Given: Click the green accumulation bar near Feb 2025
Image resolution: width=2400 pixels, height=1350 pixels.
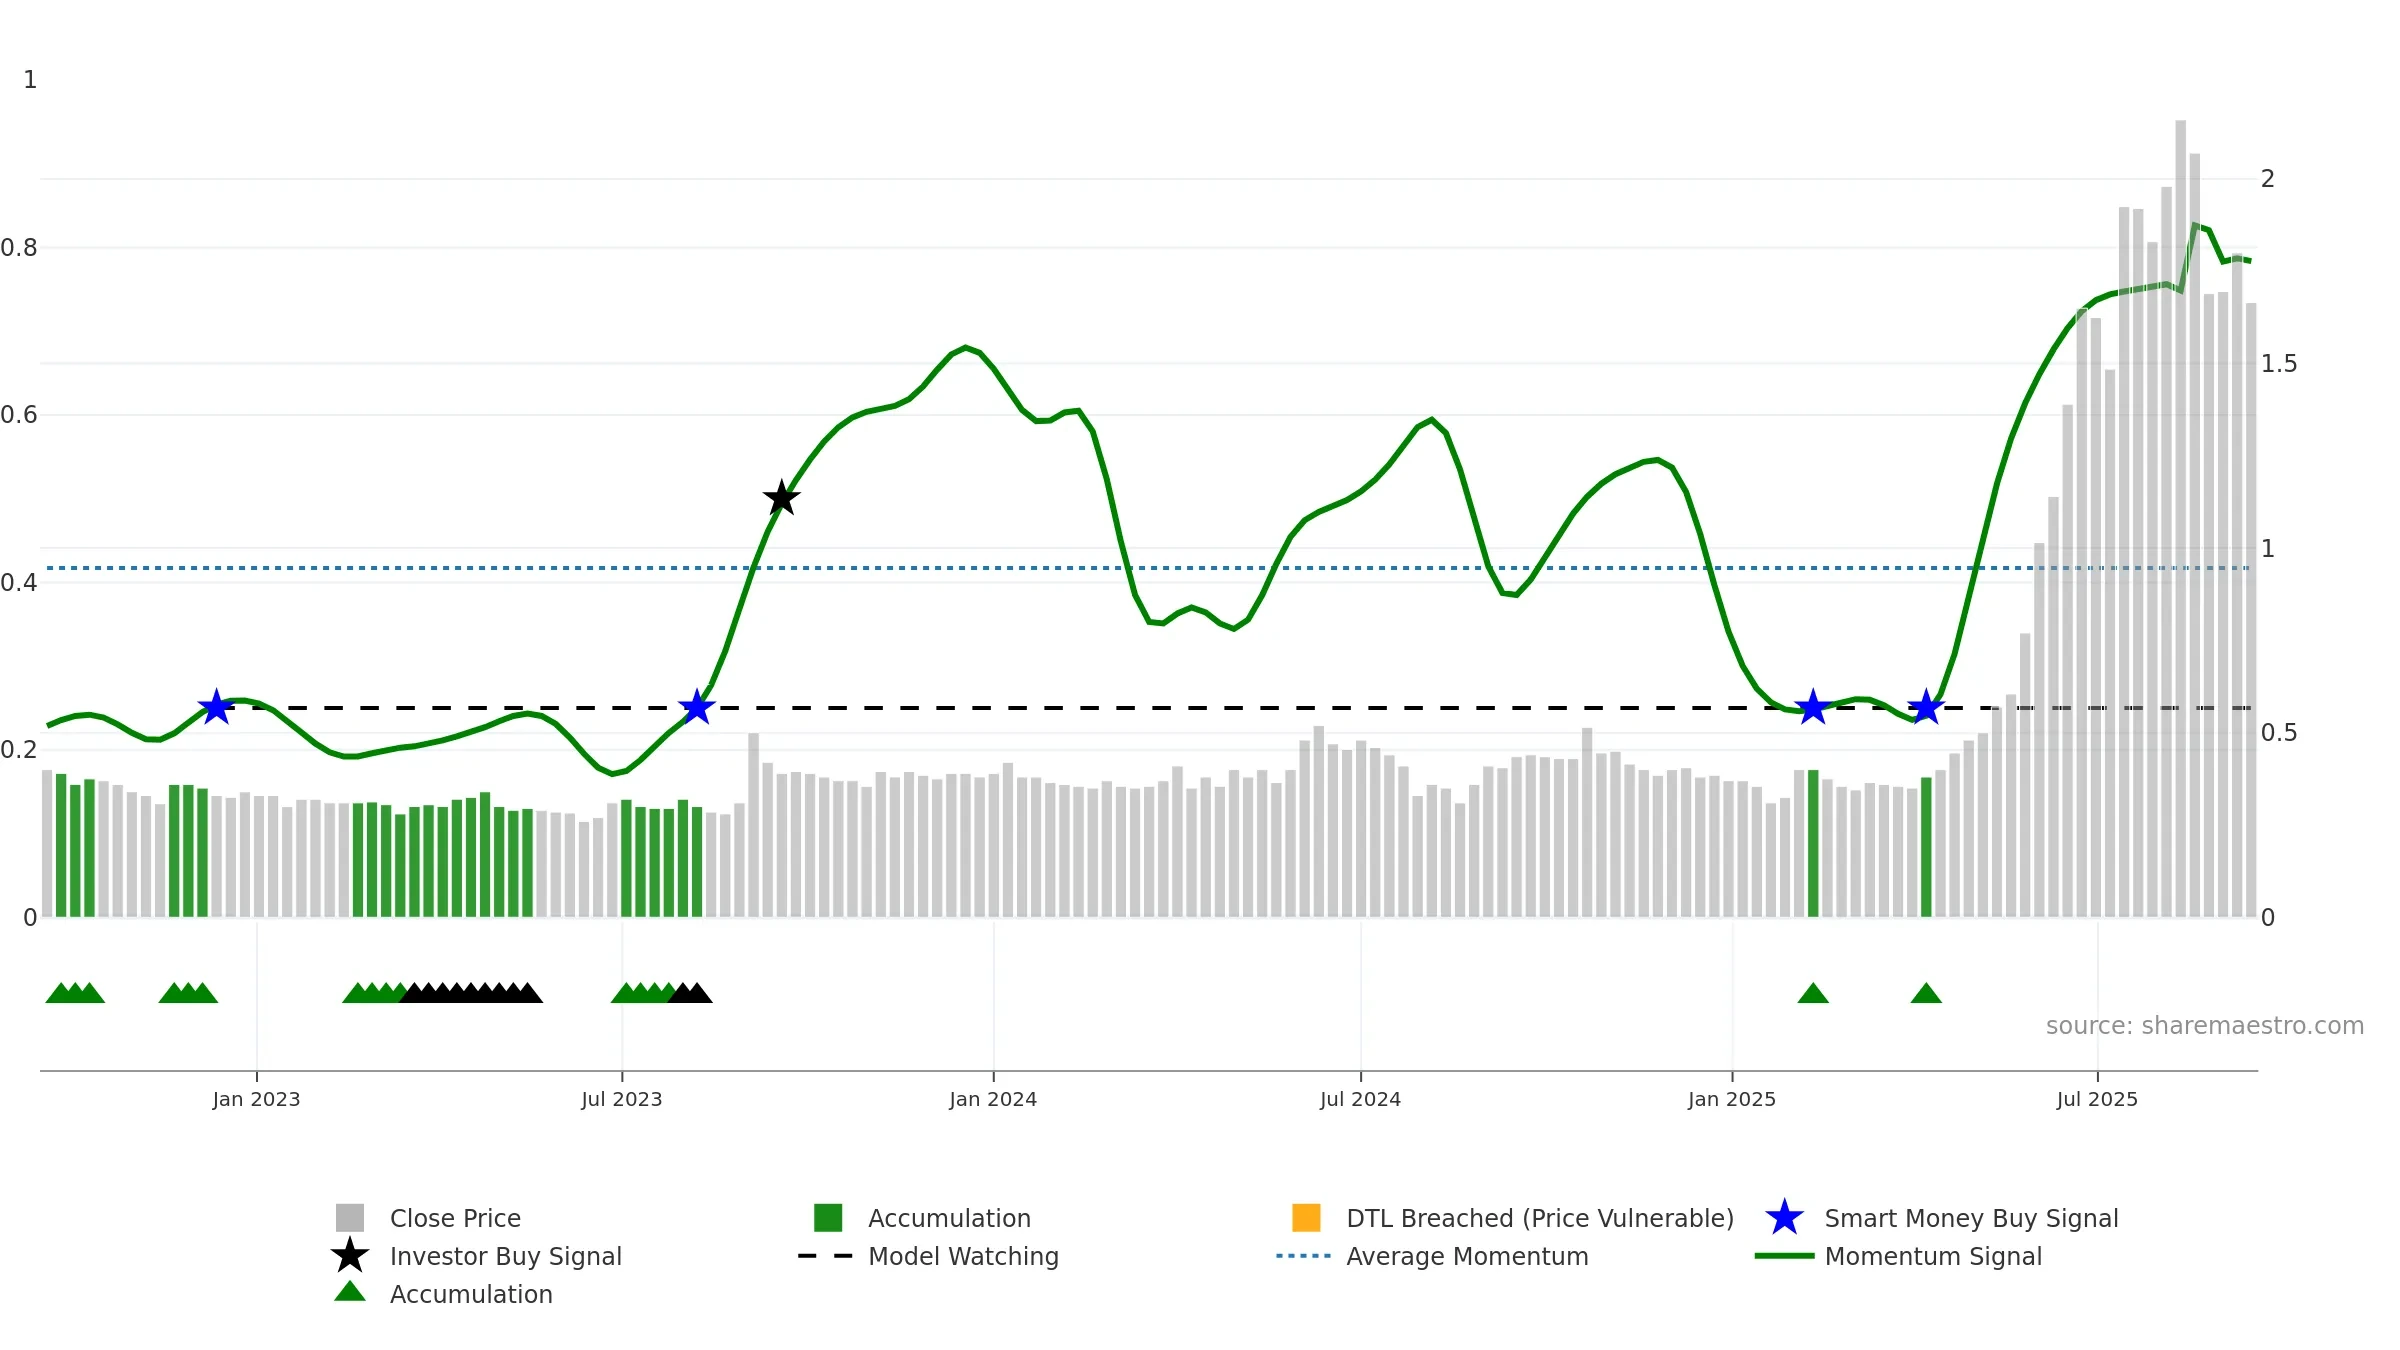Looking at the screenshot, I should pos(1813,843).
